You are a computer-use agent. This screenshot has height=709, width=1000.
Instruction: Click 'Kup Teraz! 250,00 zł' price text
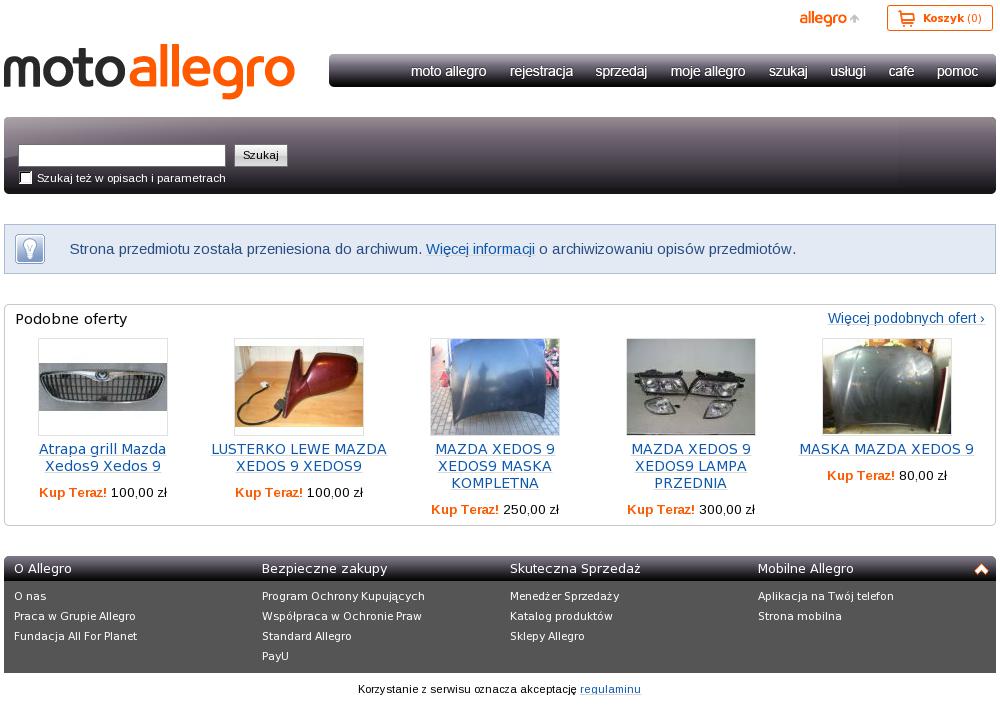(495, 509)
